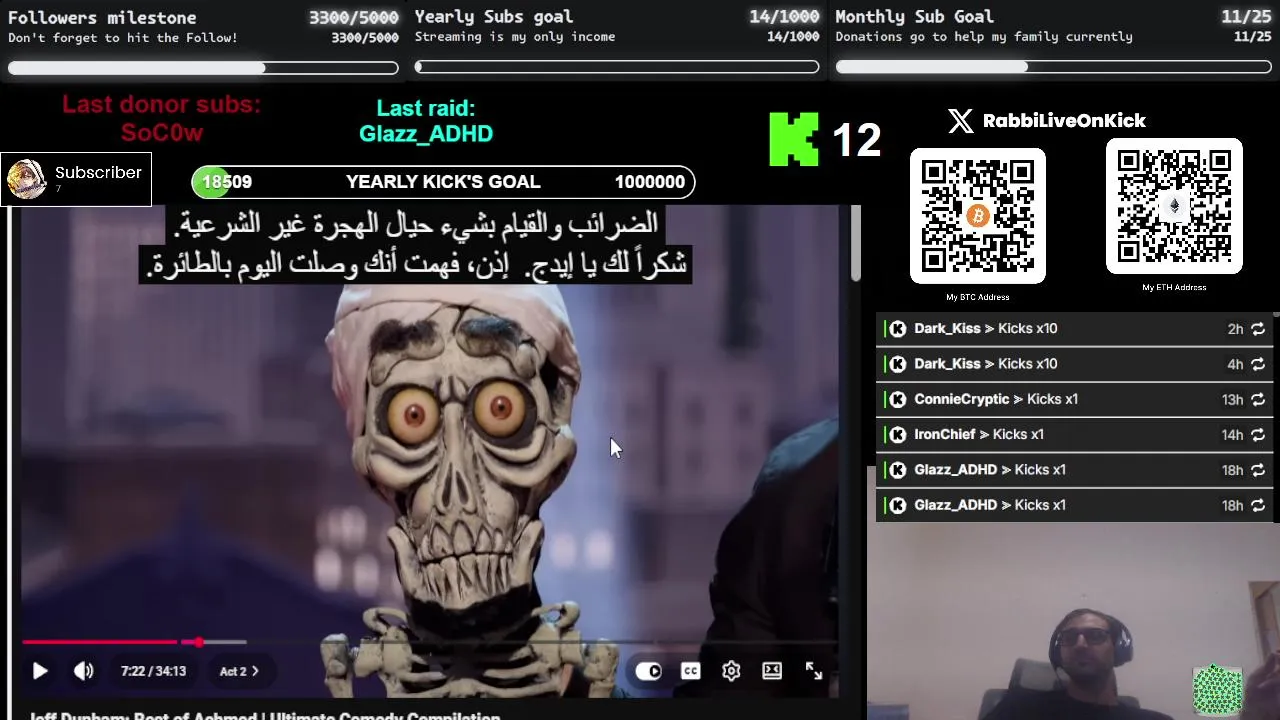1280x720 pixels.
Task: Click the 1000000 Kicks target value
Action: (x=650, y=182)
